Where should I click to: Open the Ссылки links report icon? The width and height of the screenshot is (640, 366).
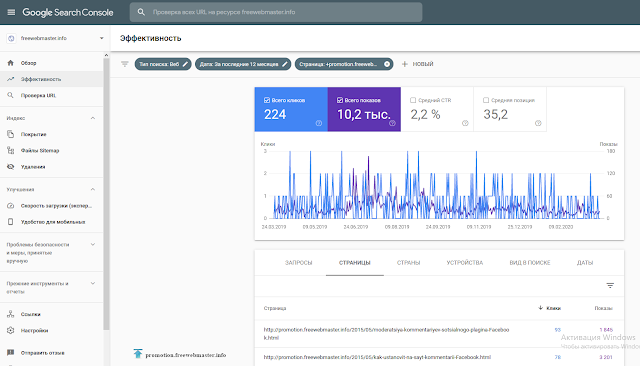pyautogui.click(x=11, y=314)
